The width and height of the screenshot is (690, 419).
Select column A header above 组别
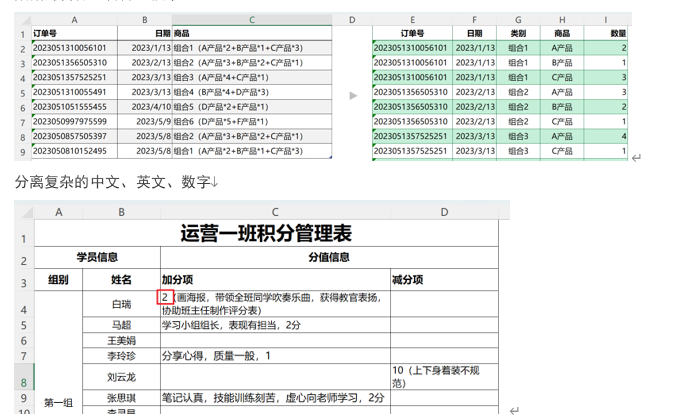coord(58,212)
